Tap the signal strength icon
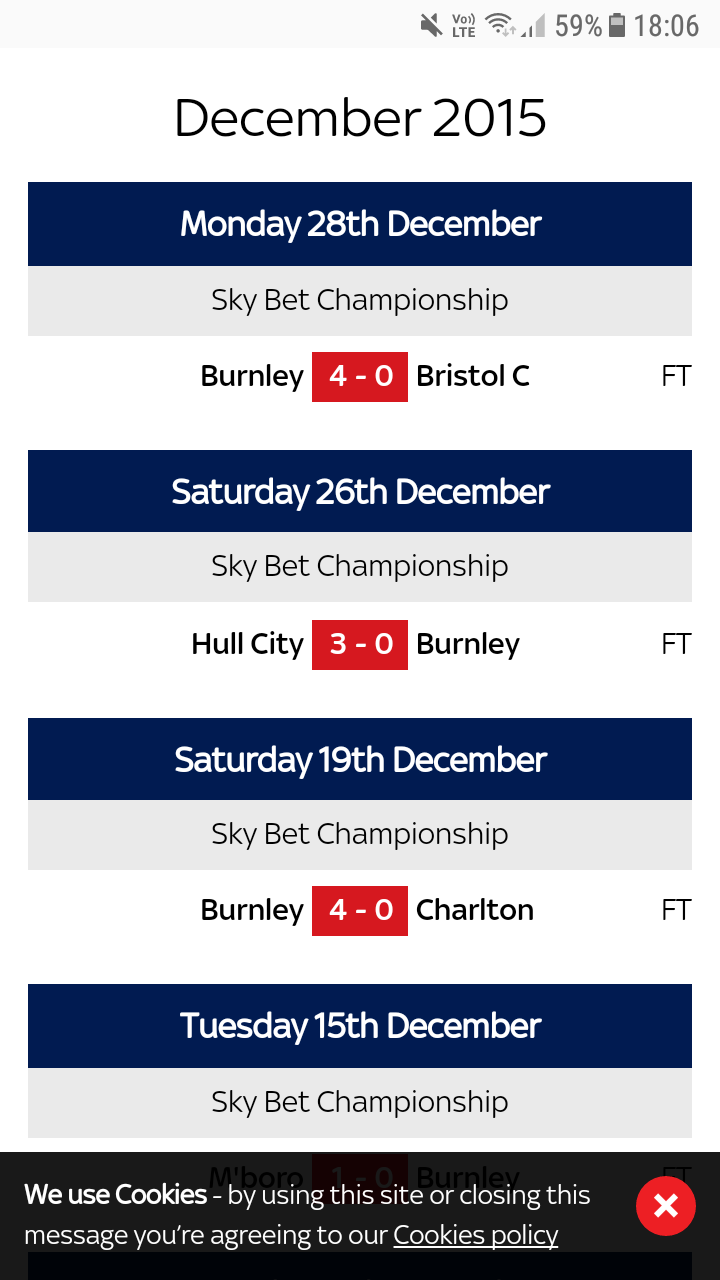 [x=534, y=25]
